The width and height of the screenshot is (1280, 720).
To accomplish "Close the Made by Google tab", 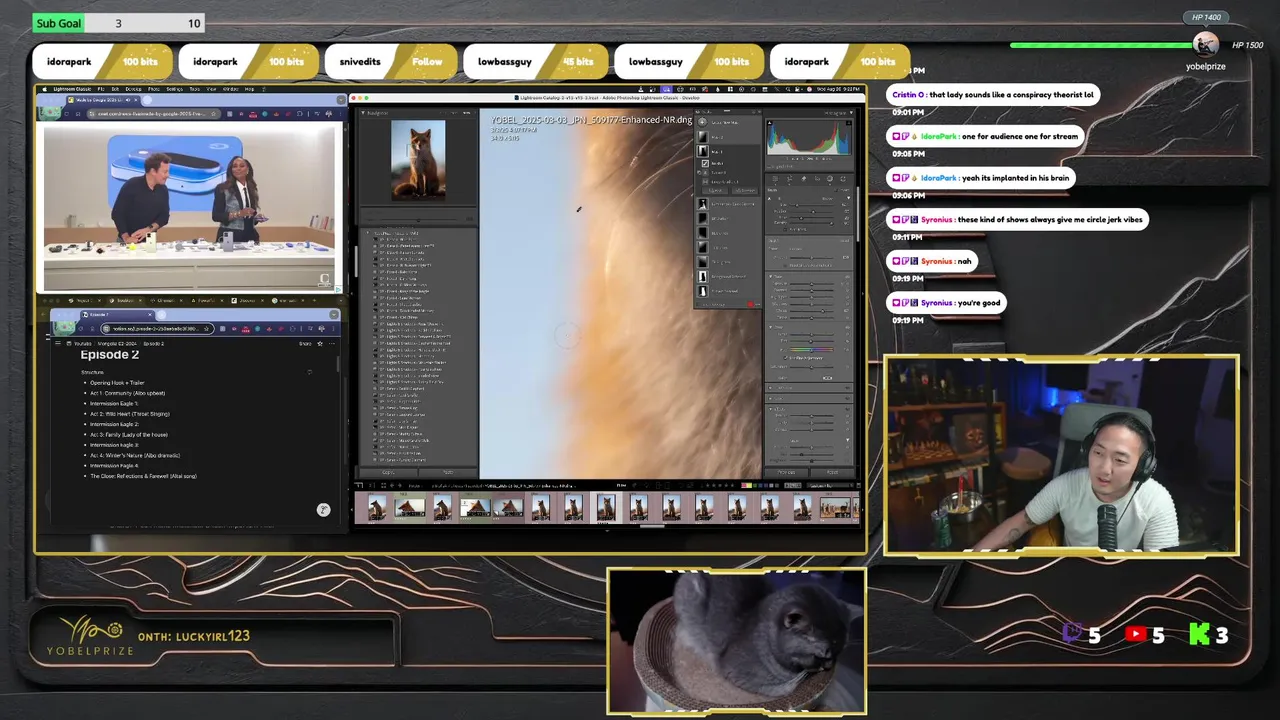I will [x=136, y=100].
